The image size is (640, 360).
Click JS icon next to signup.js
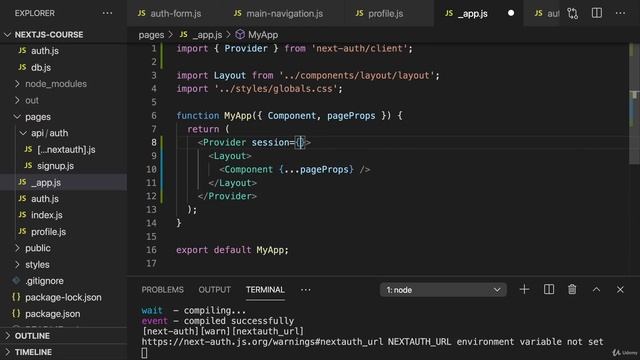coord(28,165)
